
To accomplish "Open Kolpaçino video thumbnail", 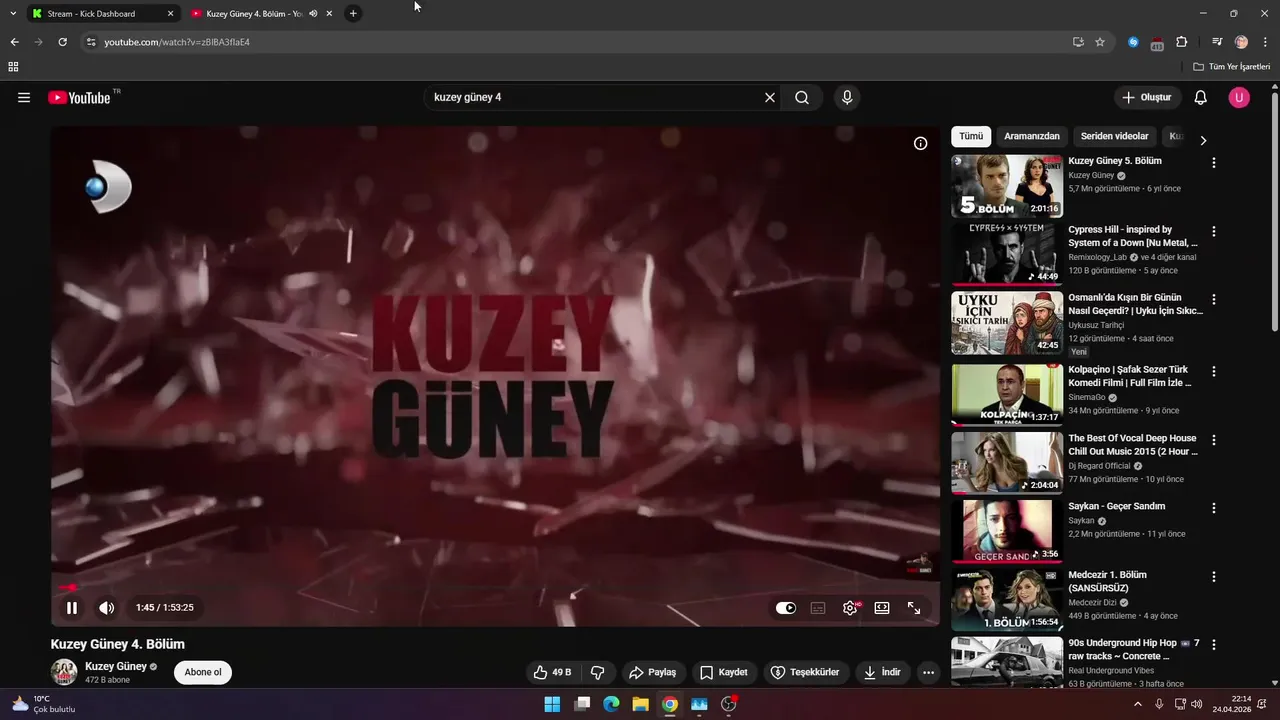I will [x=1006, y=394].
